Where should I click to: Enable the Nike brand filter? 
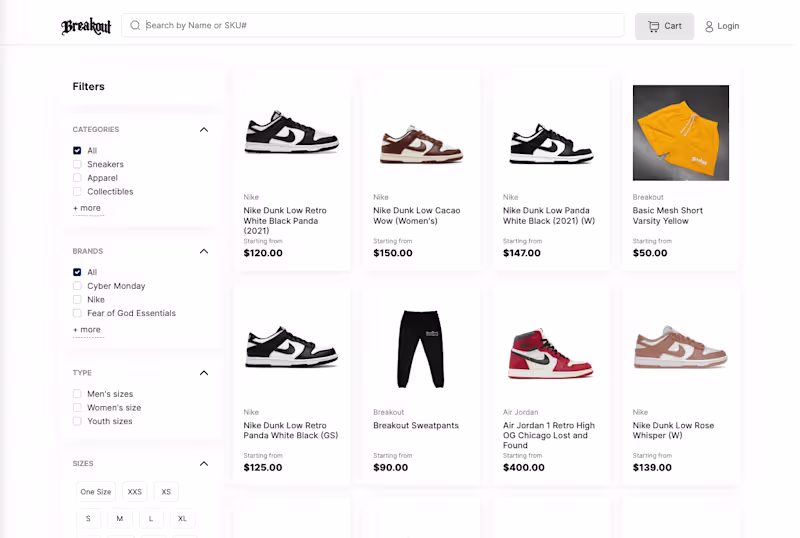tap(77, 299)
